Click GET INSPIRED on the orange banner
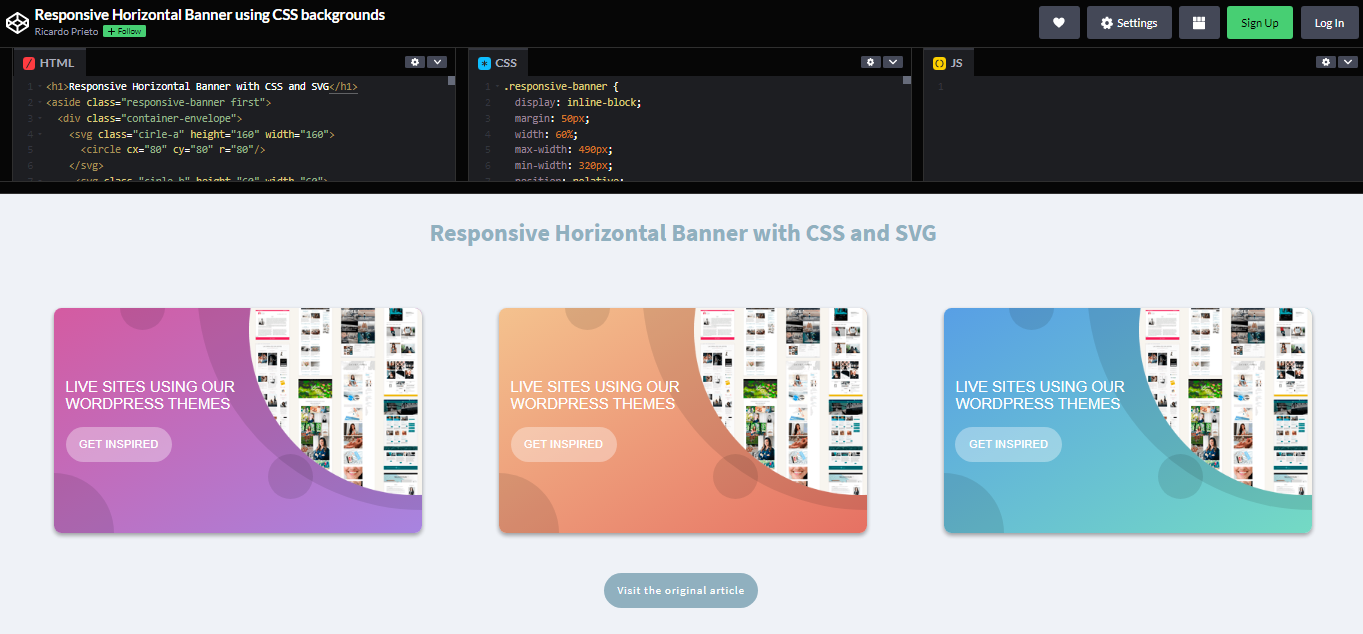1363x634 pixels. [x=563, y=443]
